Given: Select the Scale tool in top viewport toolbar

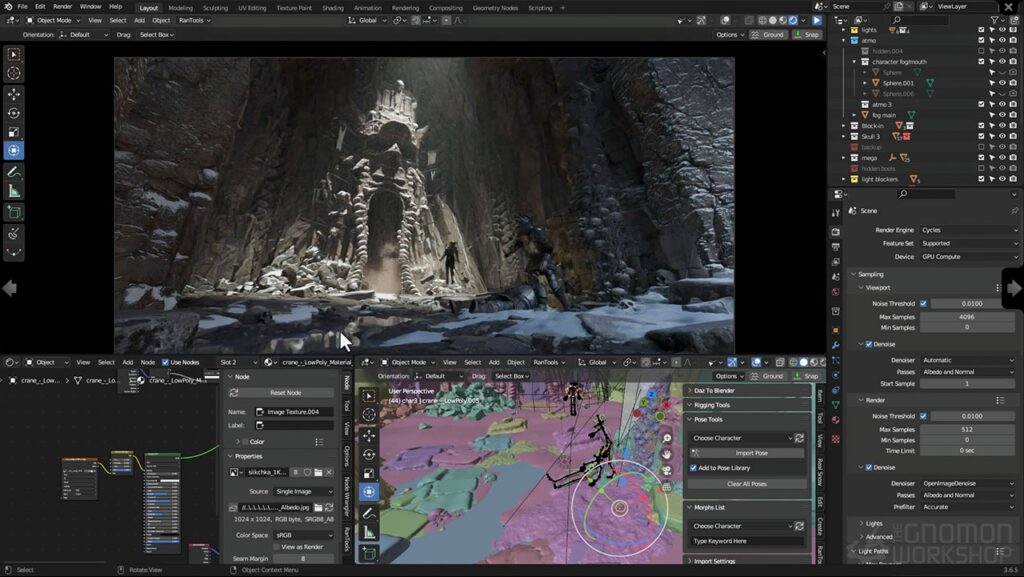Looking at the screenshot, I should point(14,132).
